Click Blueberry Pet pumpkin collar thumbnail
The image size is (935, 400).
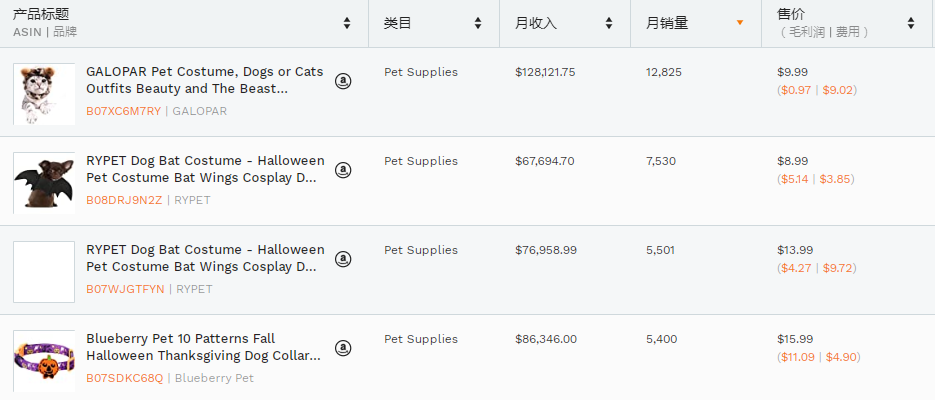[44, 361]
